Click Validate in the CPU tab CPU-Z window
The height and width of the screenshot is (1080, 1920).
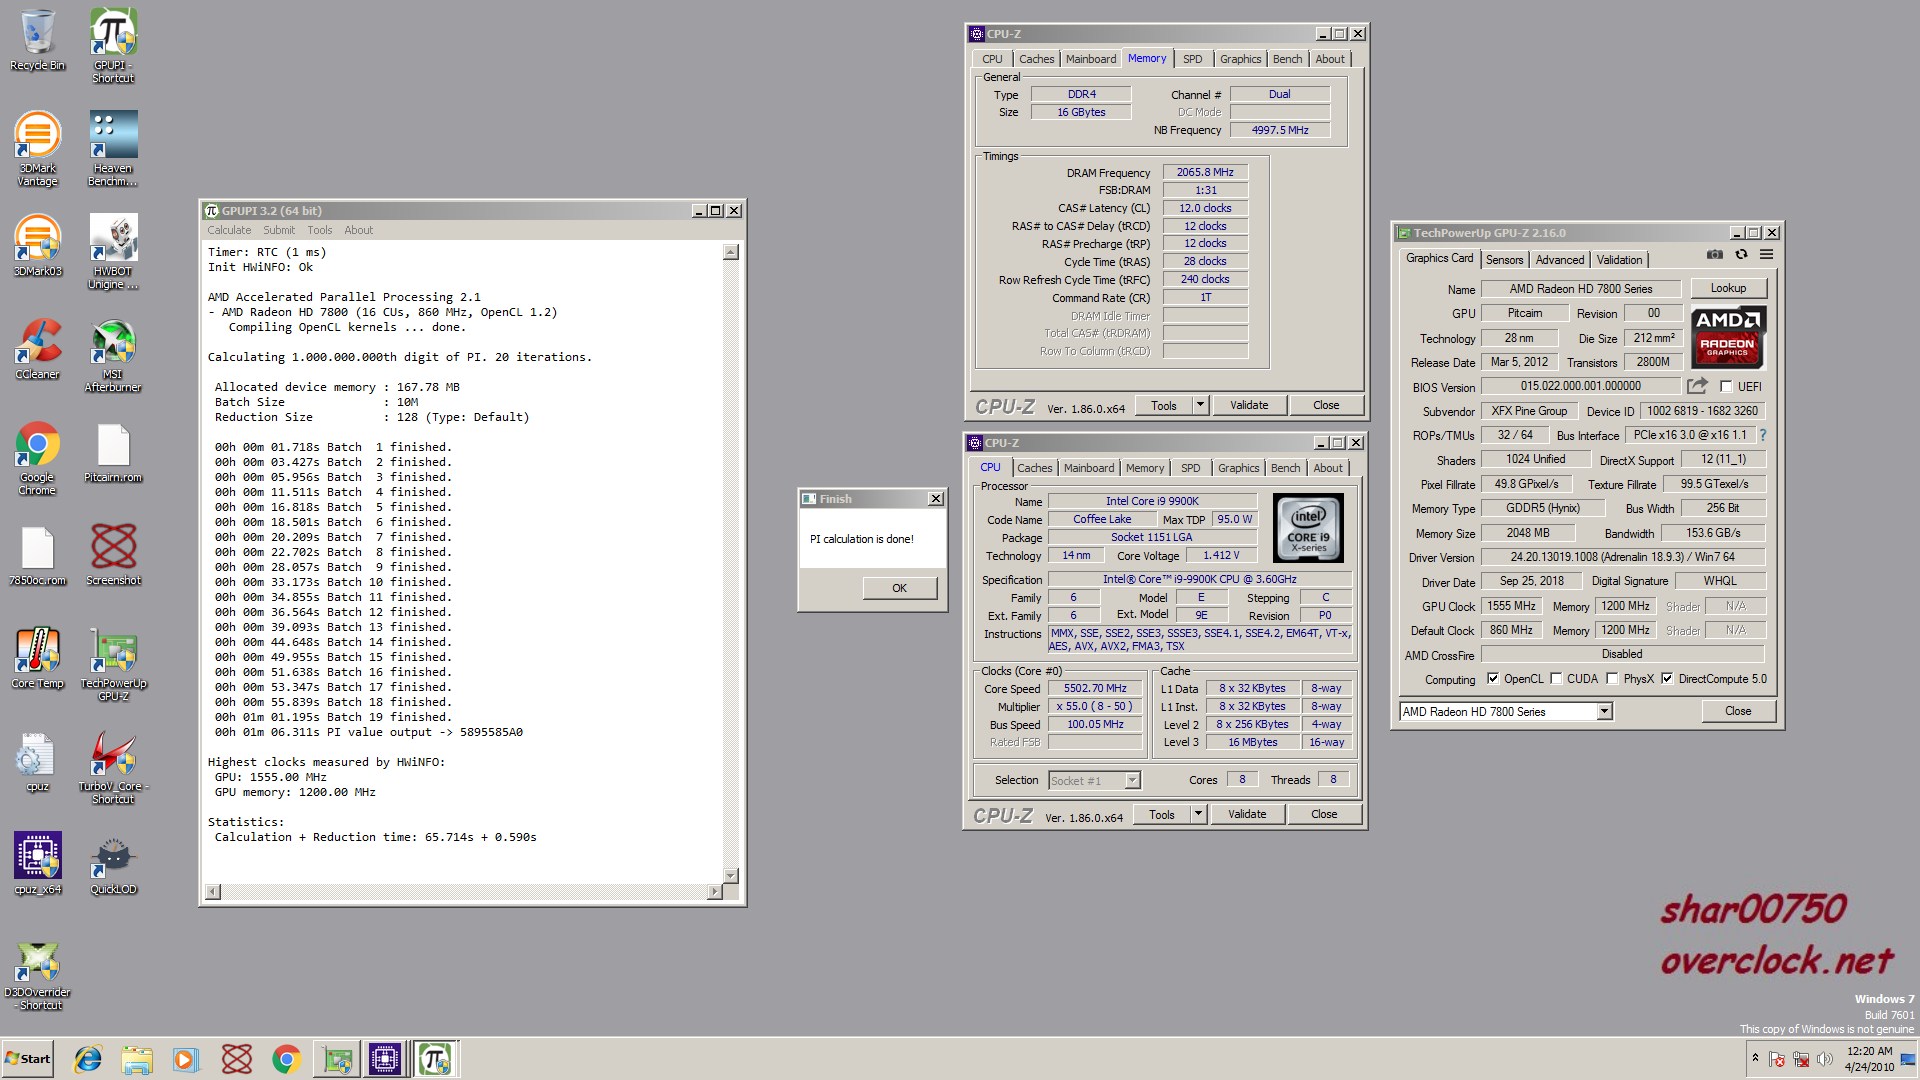[1247, 814]
